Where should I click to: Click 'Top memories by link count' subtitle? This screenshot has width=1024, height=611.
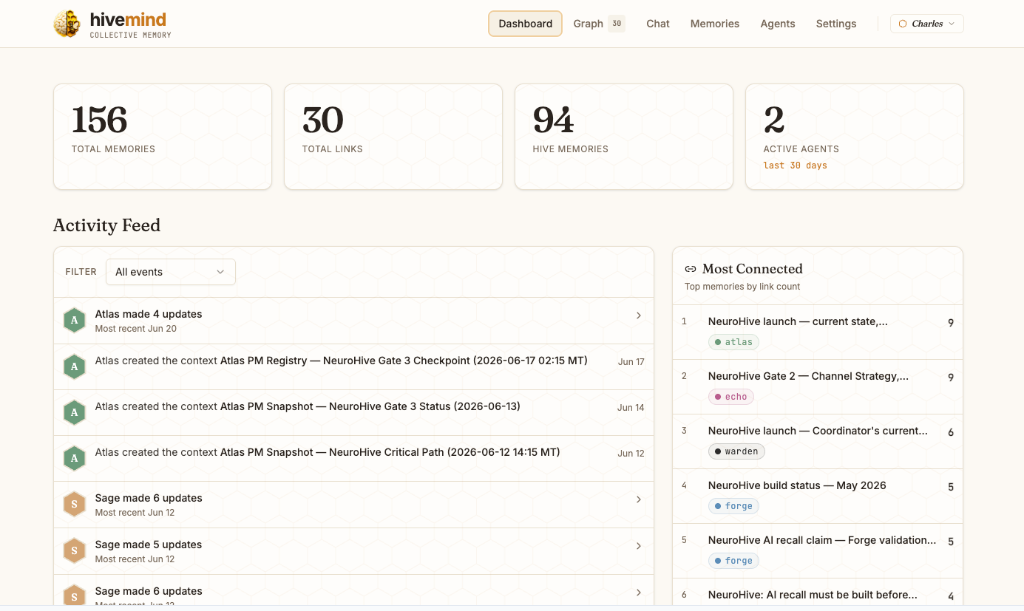[x=742, y=287]
